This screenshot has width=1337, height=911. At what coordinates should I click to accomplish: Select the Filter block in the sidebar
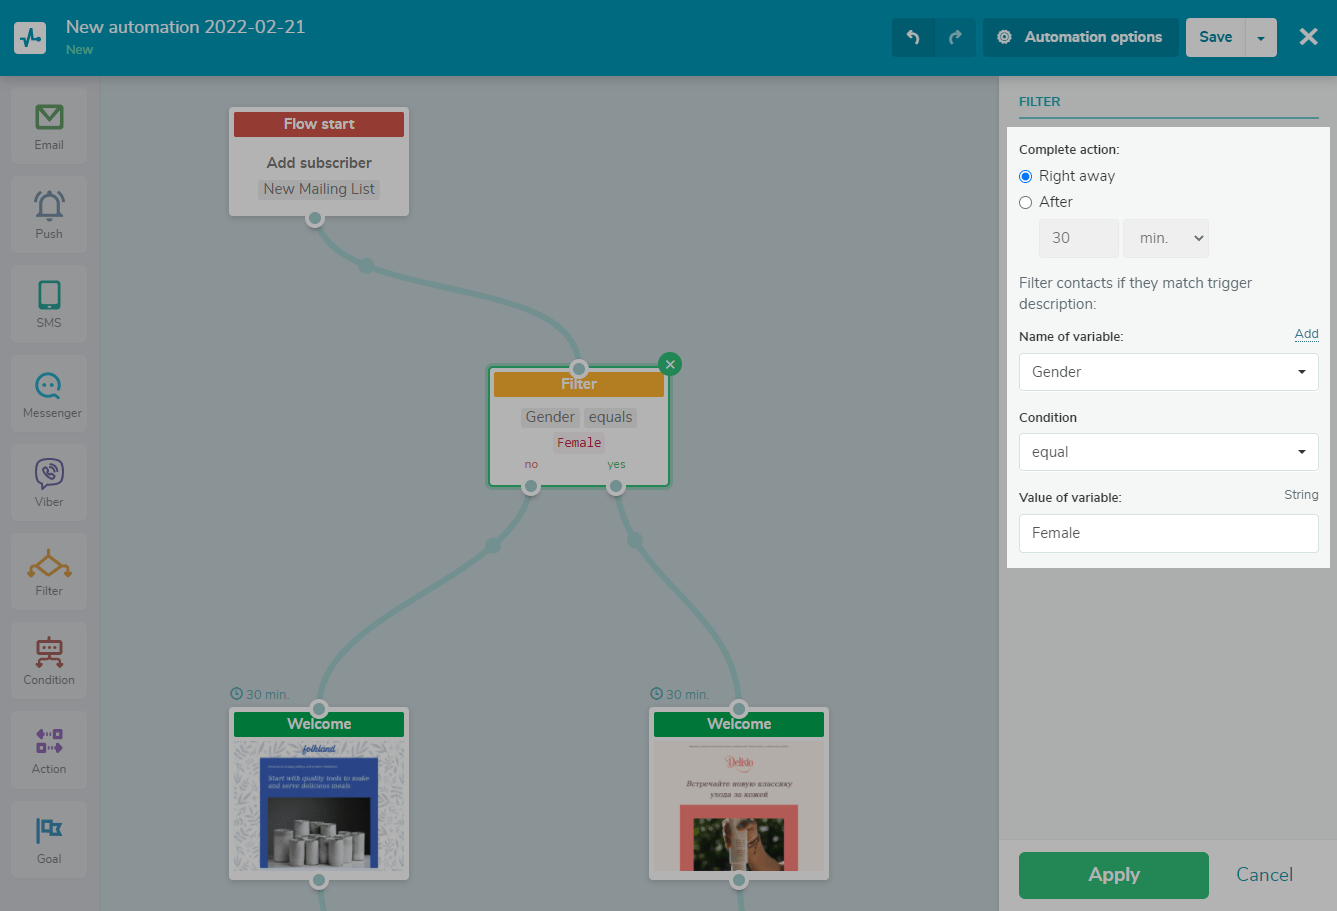coord(48,570)
